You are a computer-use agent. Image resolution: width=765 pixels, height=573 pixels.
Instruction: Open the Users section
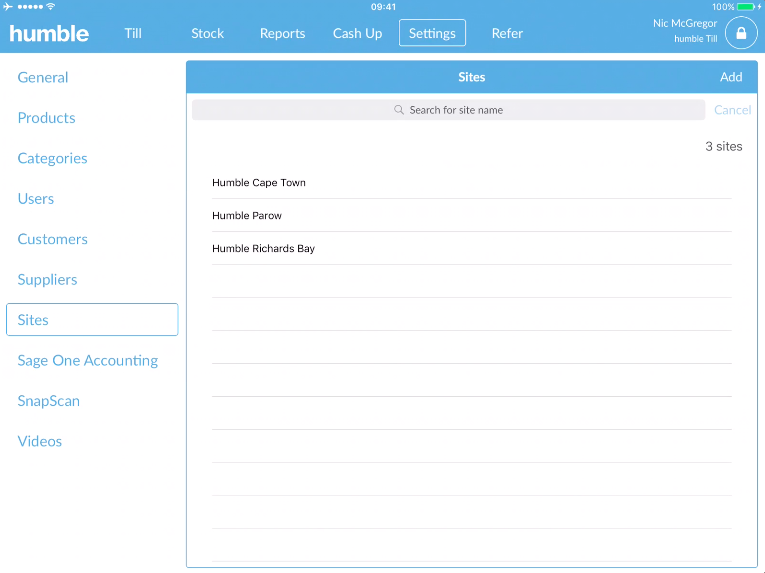click(36, 199)
